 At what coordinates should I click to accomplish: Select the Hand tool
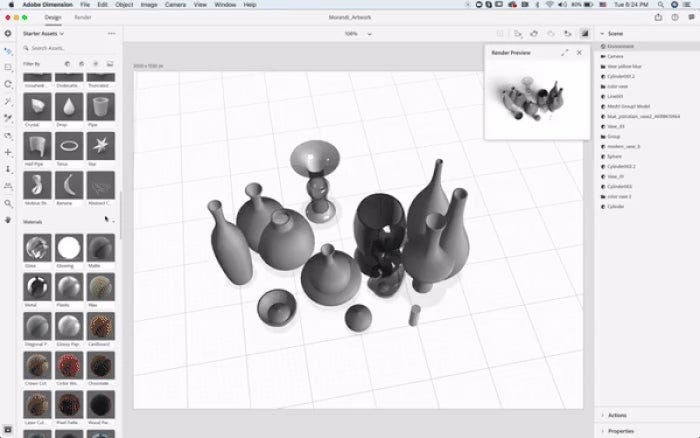8,220
